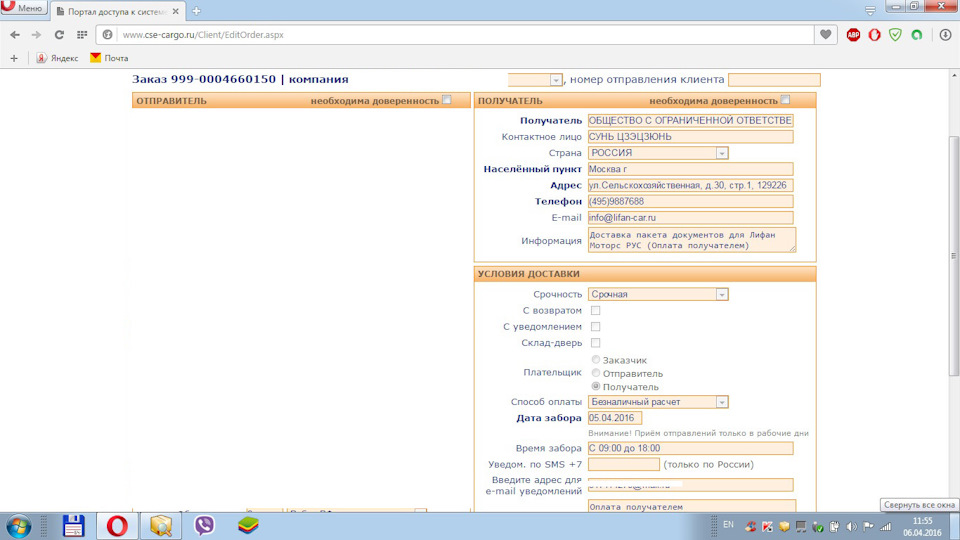Open the Speed Dial grid icon

[82, 35]
